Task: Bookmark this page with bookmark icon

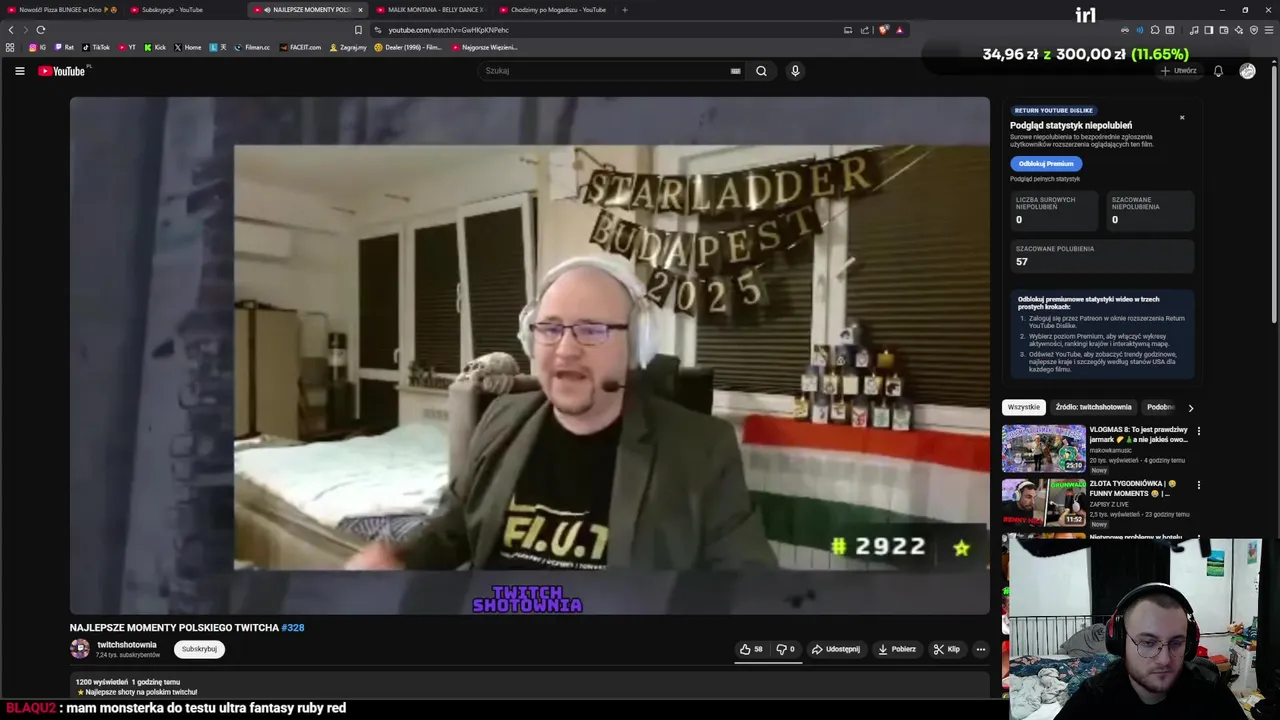Action: point(358,30)
